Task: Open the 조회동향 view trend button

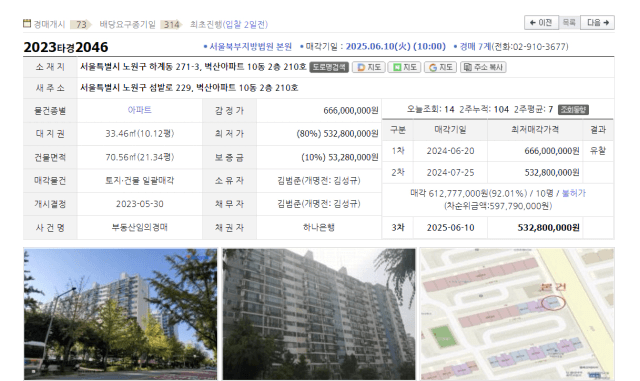Action: [x=573, y=109]
